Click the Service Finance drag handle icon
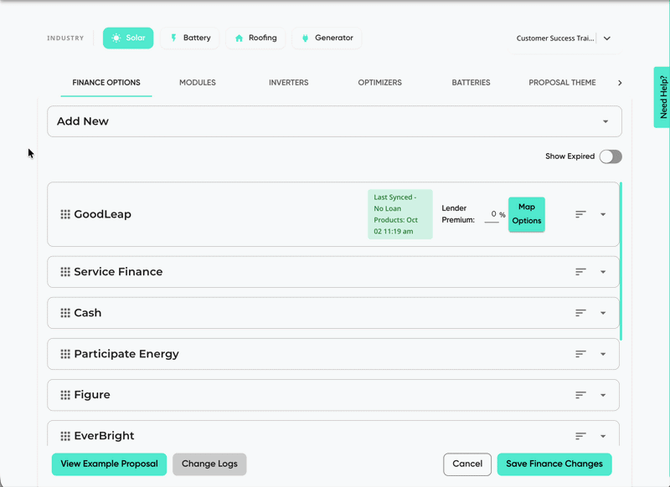Viewport: 670px width, 487px height. [x=65, y=272]
